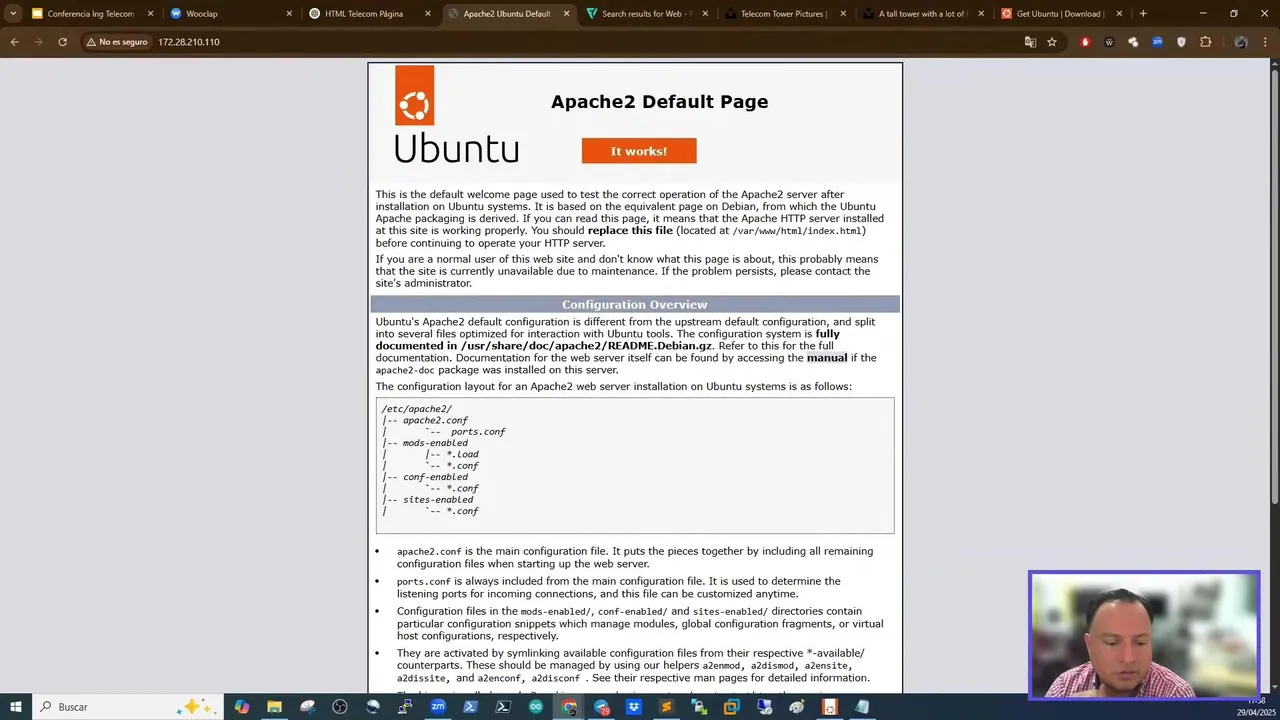Viewport: 1280px width, 720px height.
Task: Click the webcam video overlay
Action: tap(1144, 634)
